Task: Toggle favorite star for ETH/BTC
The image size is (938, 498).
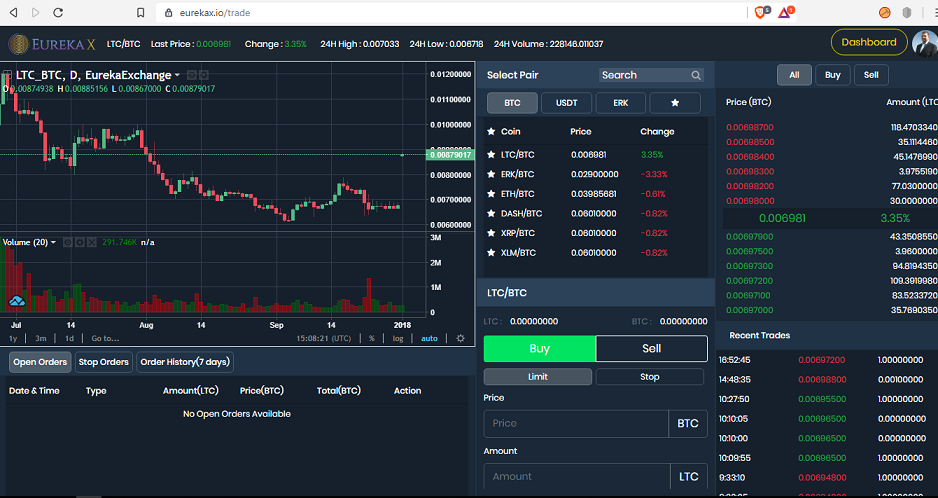Action: coord(491,194)
